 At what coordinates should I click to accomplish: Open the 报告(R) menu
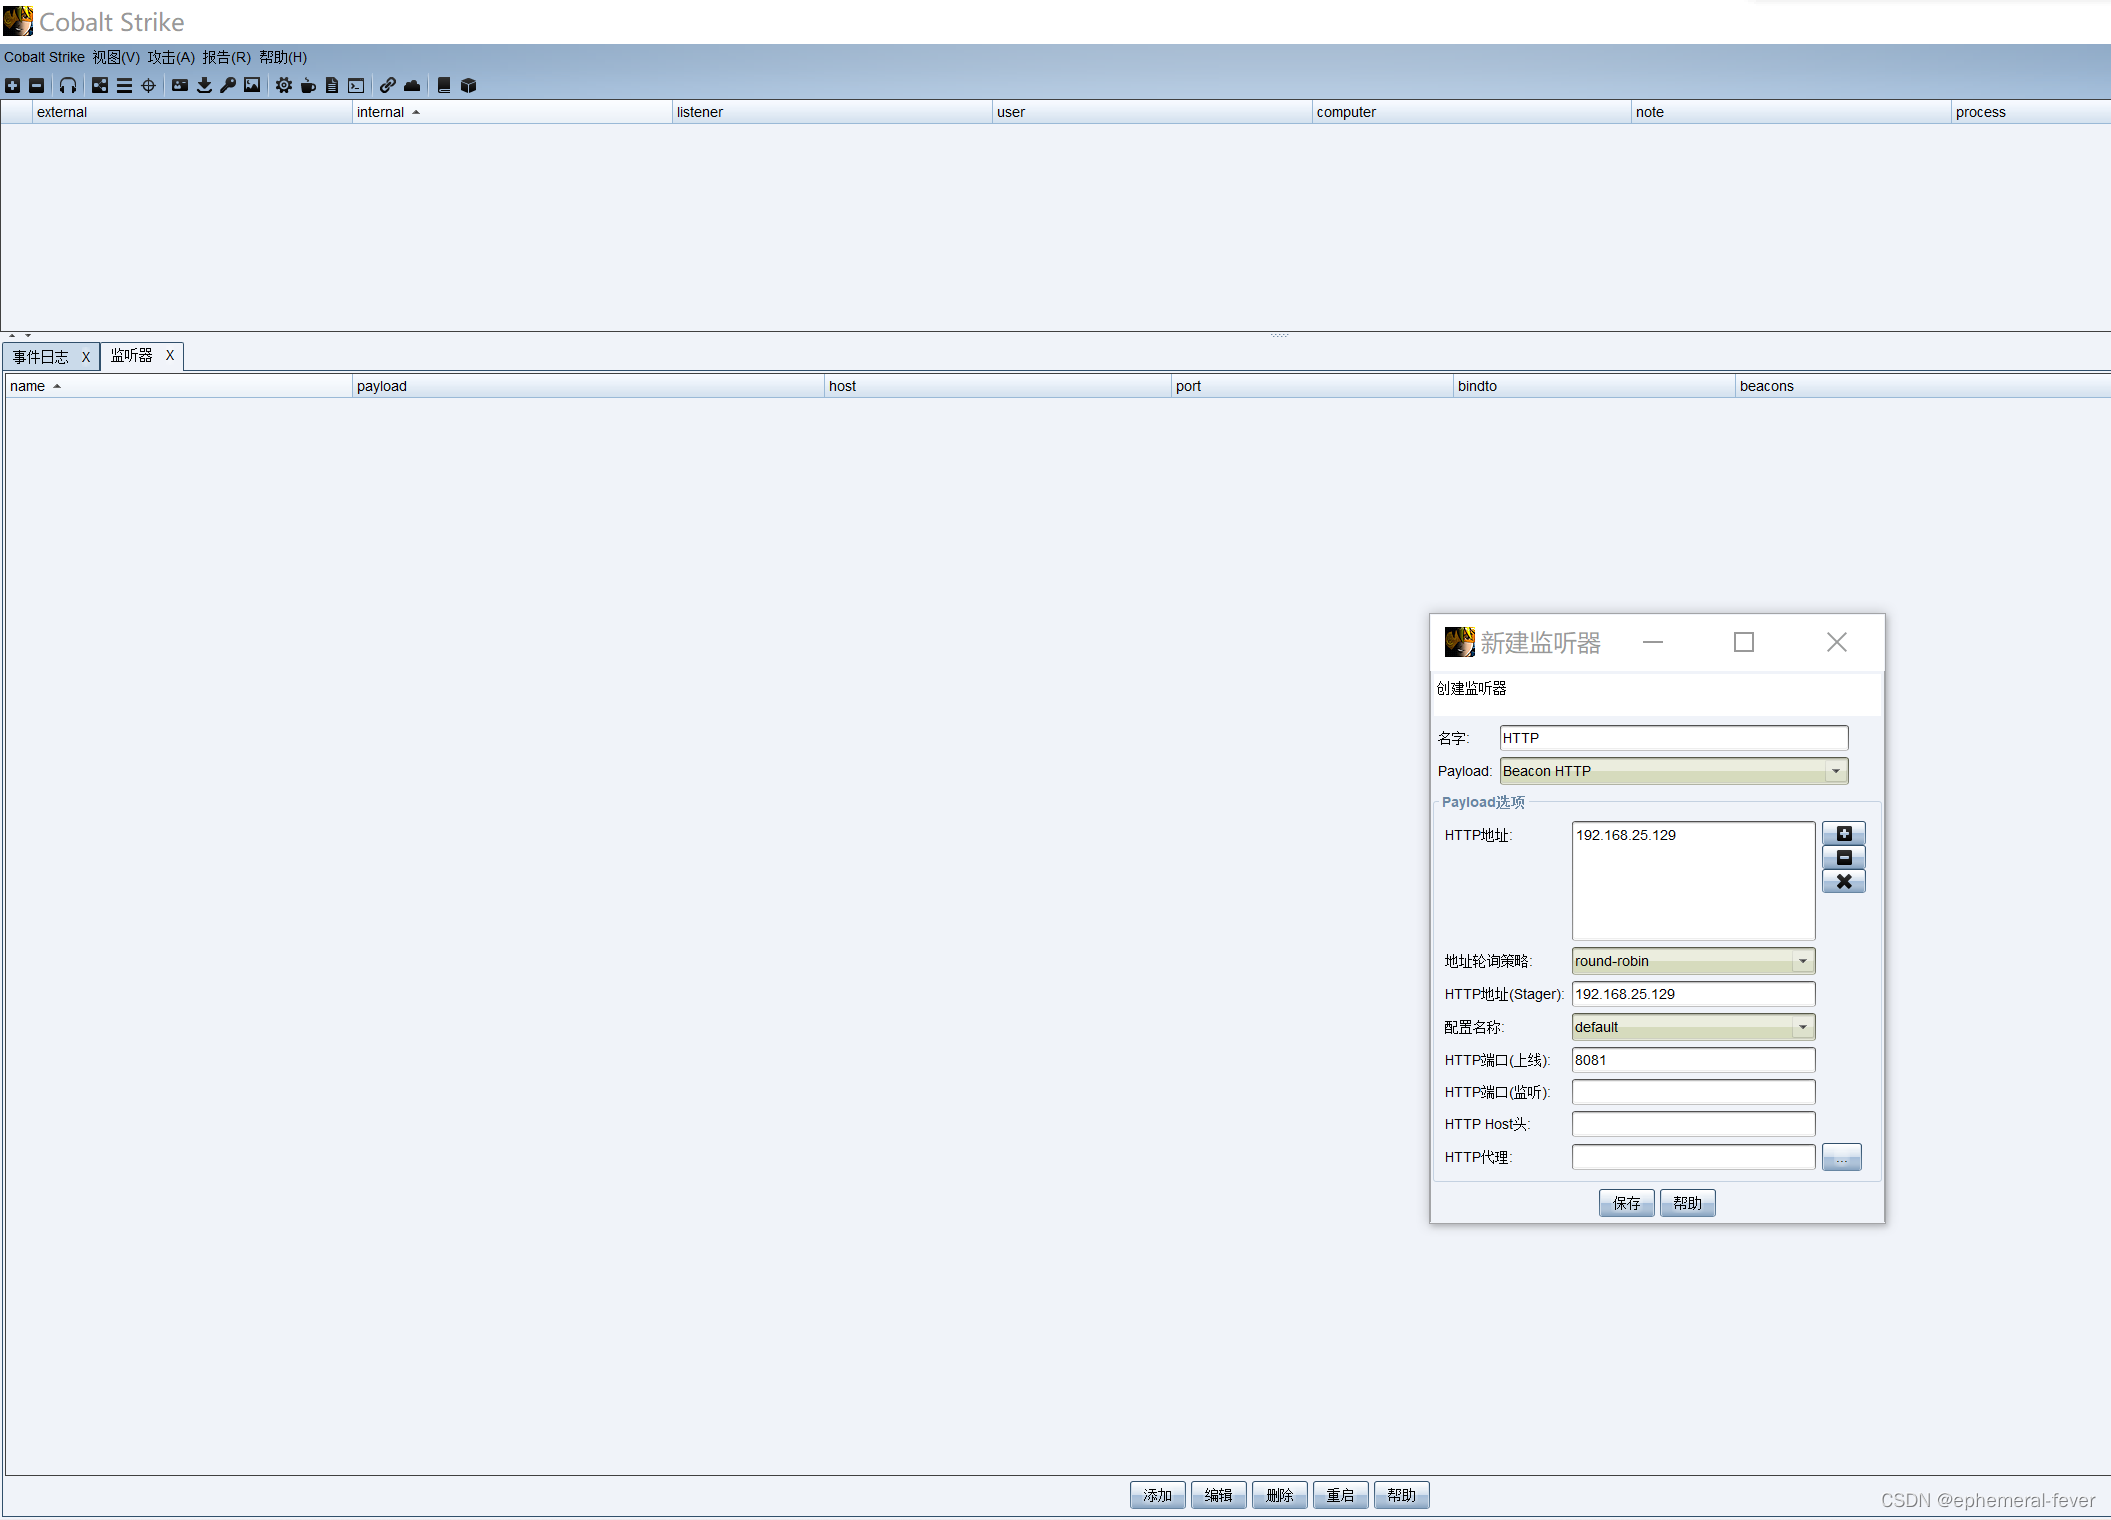click(227, 57)
